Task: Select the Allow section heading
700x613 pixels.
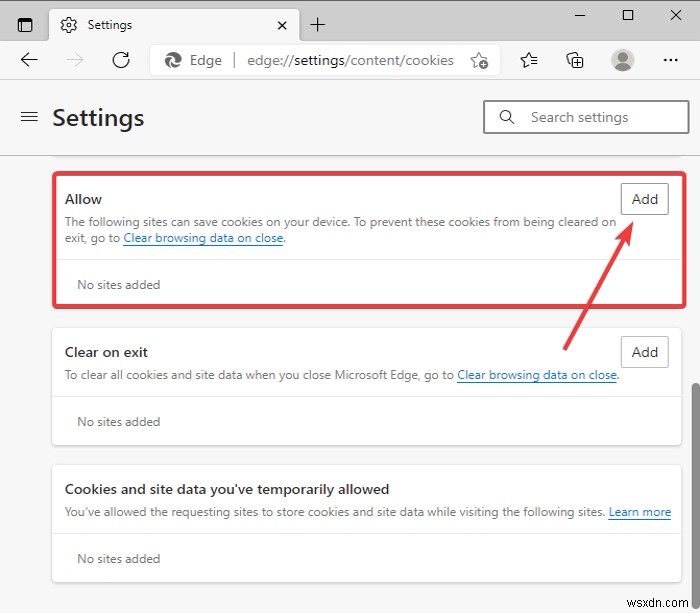Action: (x=83, y=199)
